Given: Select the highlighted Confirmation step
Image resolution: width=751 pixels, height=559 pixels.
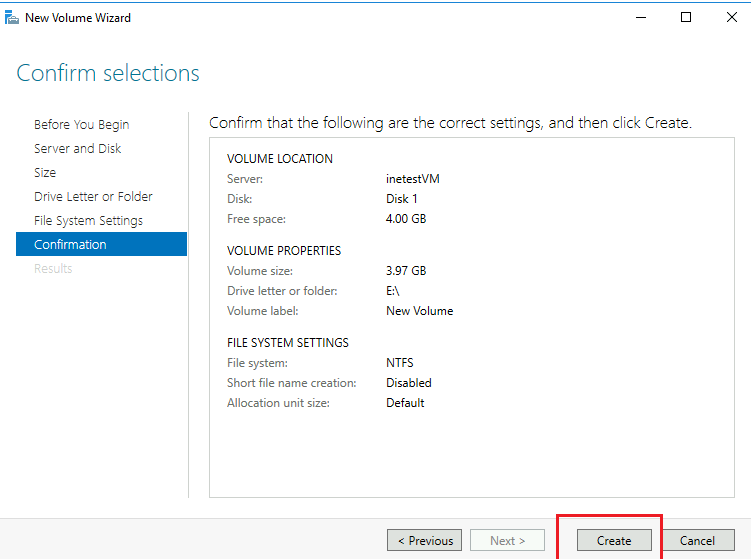Looking at the screenshot, I should tap(70, 245).
